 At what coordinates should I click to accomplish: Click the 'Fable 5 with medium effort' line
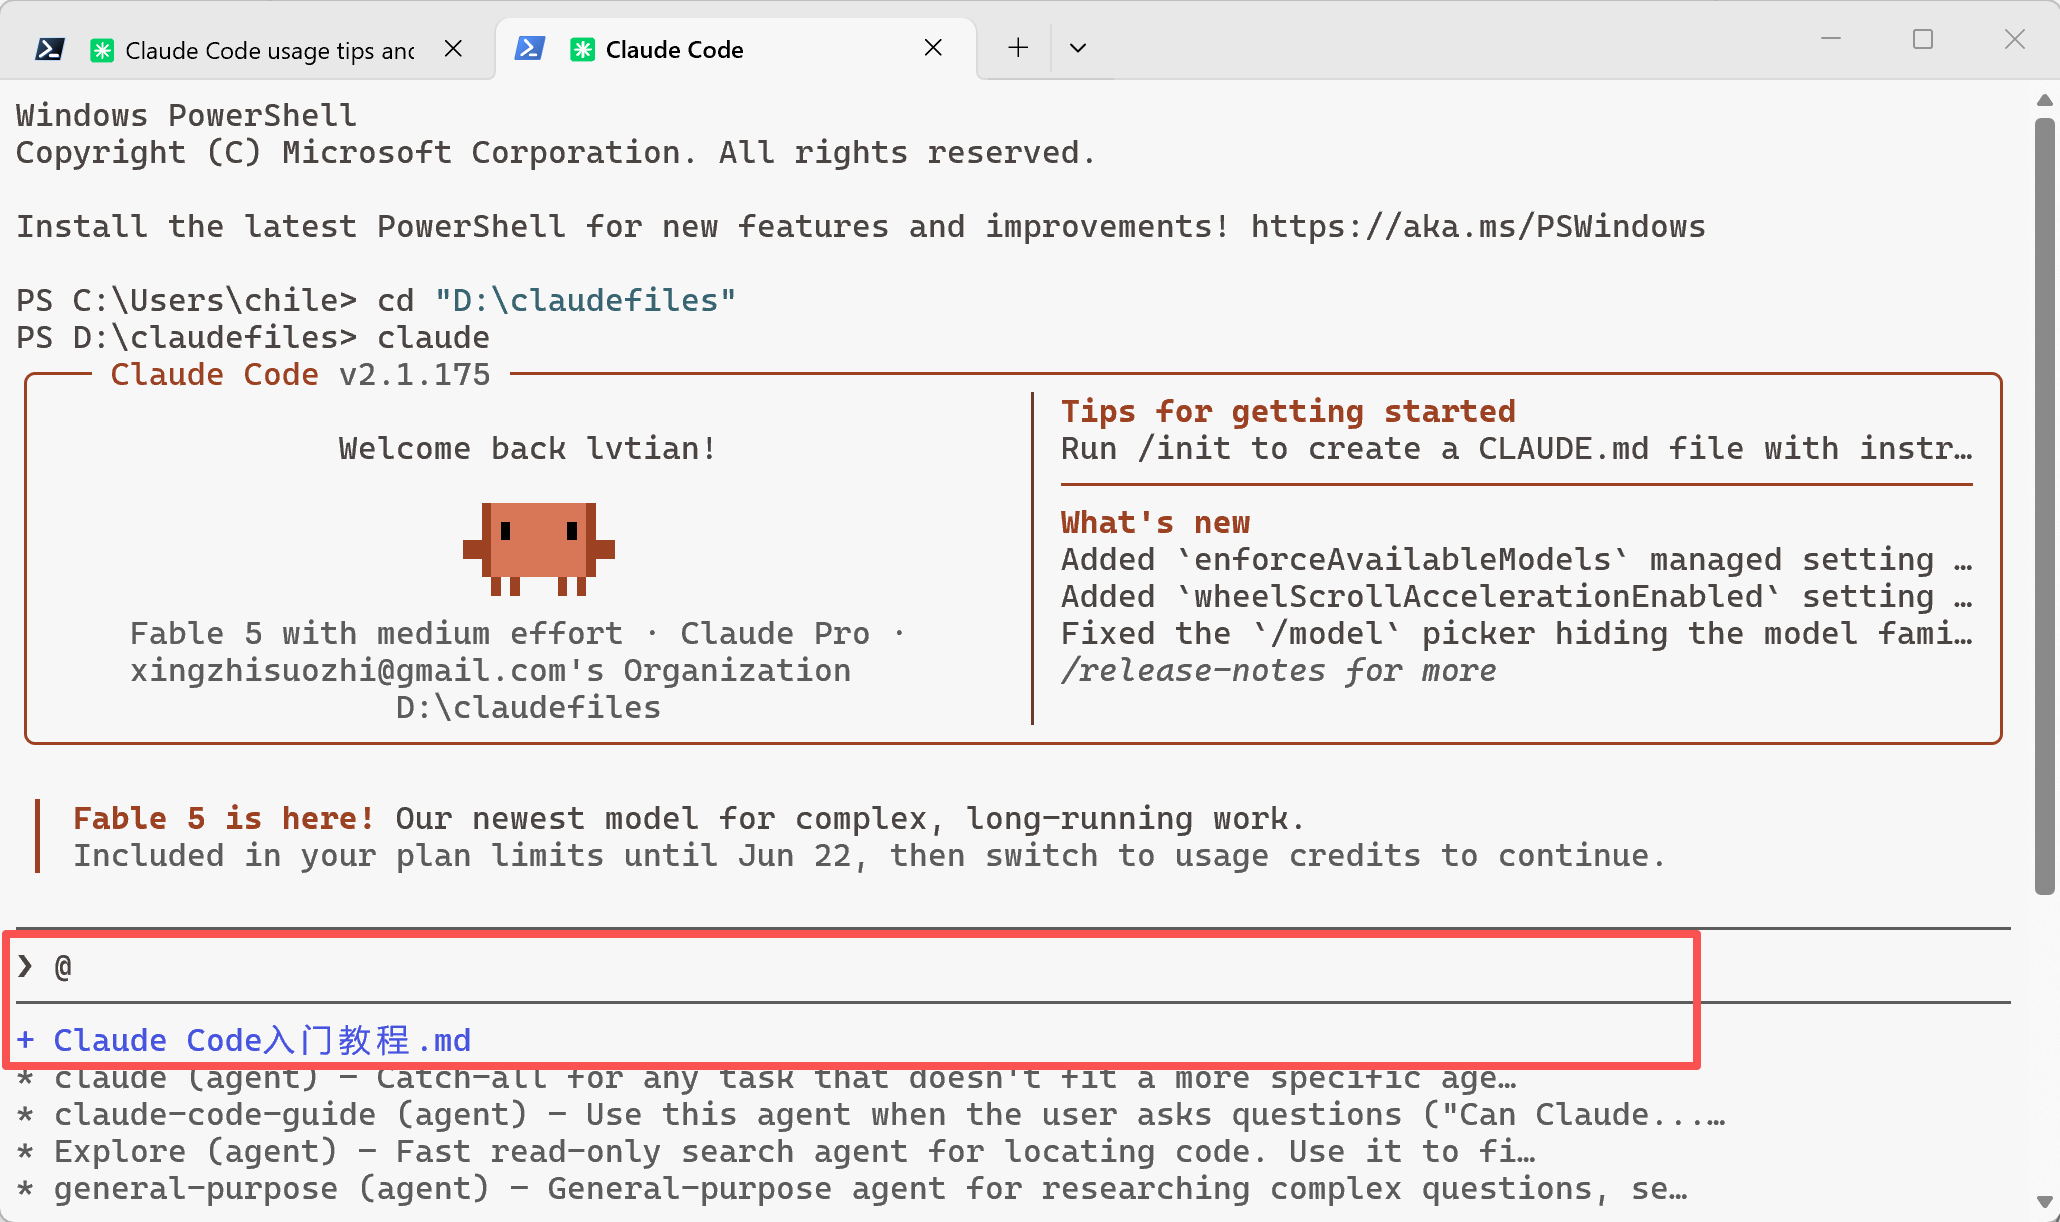[x=518, y=634]
